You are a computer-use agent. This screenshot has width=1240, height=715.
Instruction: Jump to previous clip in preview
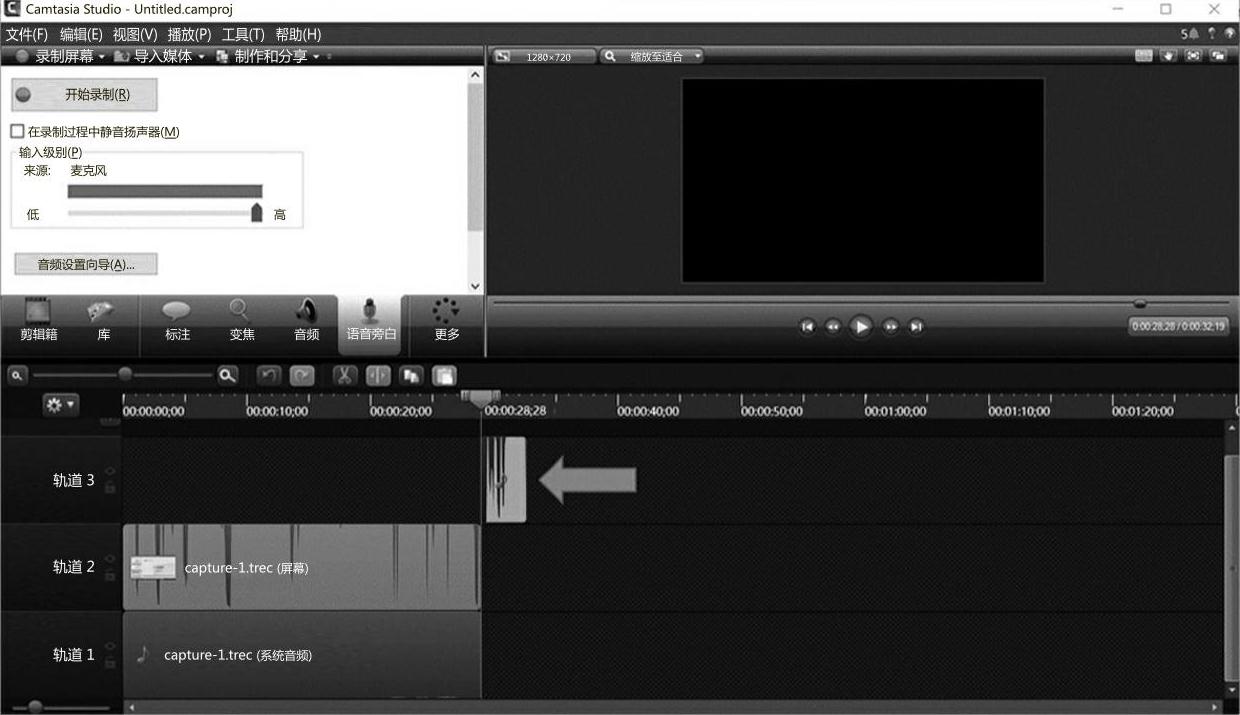point(807,327)
